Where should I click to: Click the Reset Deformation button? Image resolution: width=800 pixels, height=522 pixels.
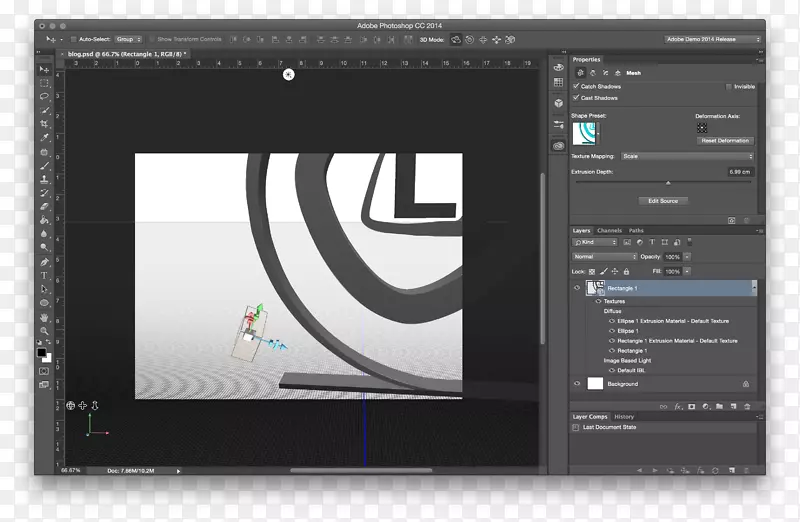[x=725, y=141]
